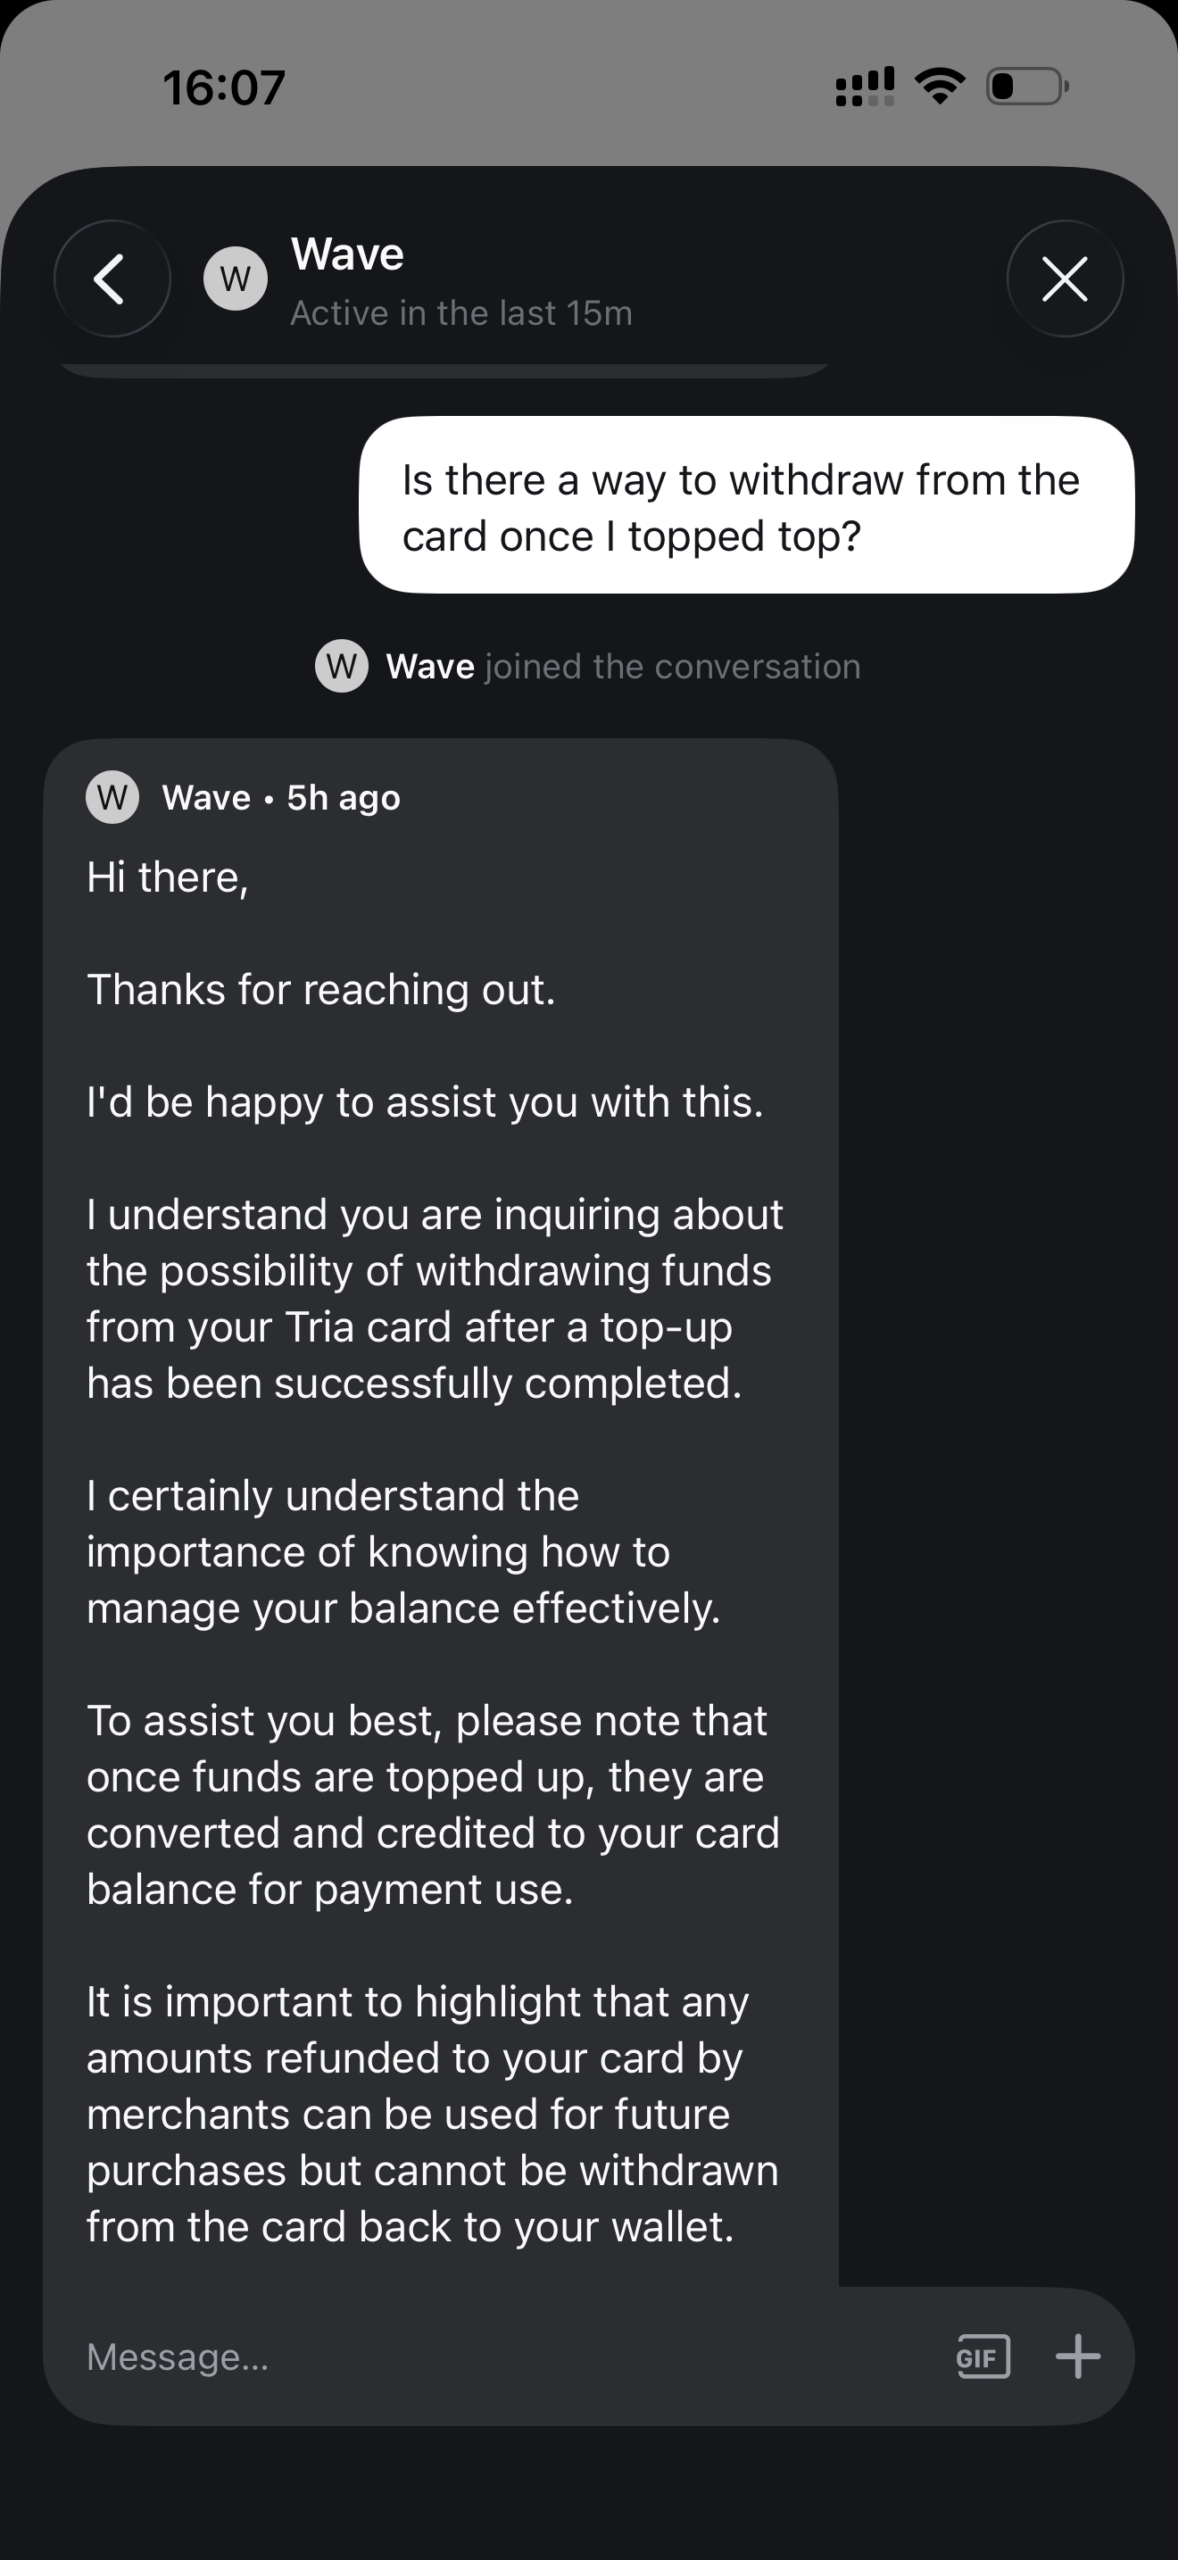Tap the 'Active in the last 15m' status
The height and width of the screenshot is (2560, 1178).
(461, 313)
